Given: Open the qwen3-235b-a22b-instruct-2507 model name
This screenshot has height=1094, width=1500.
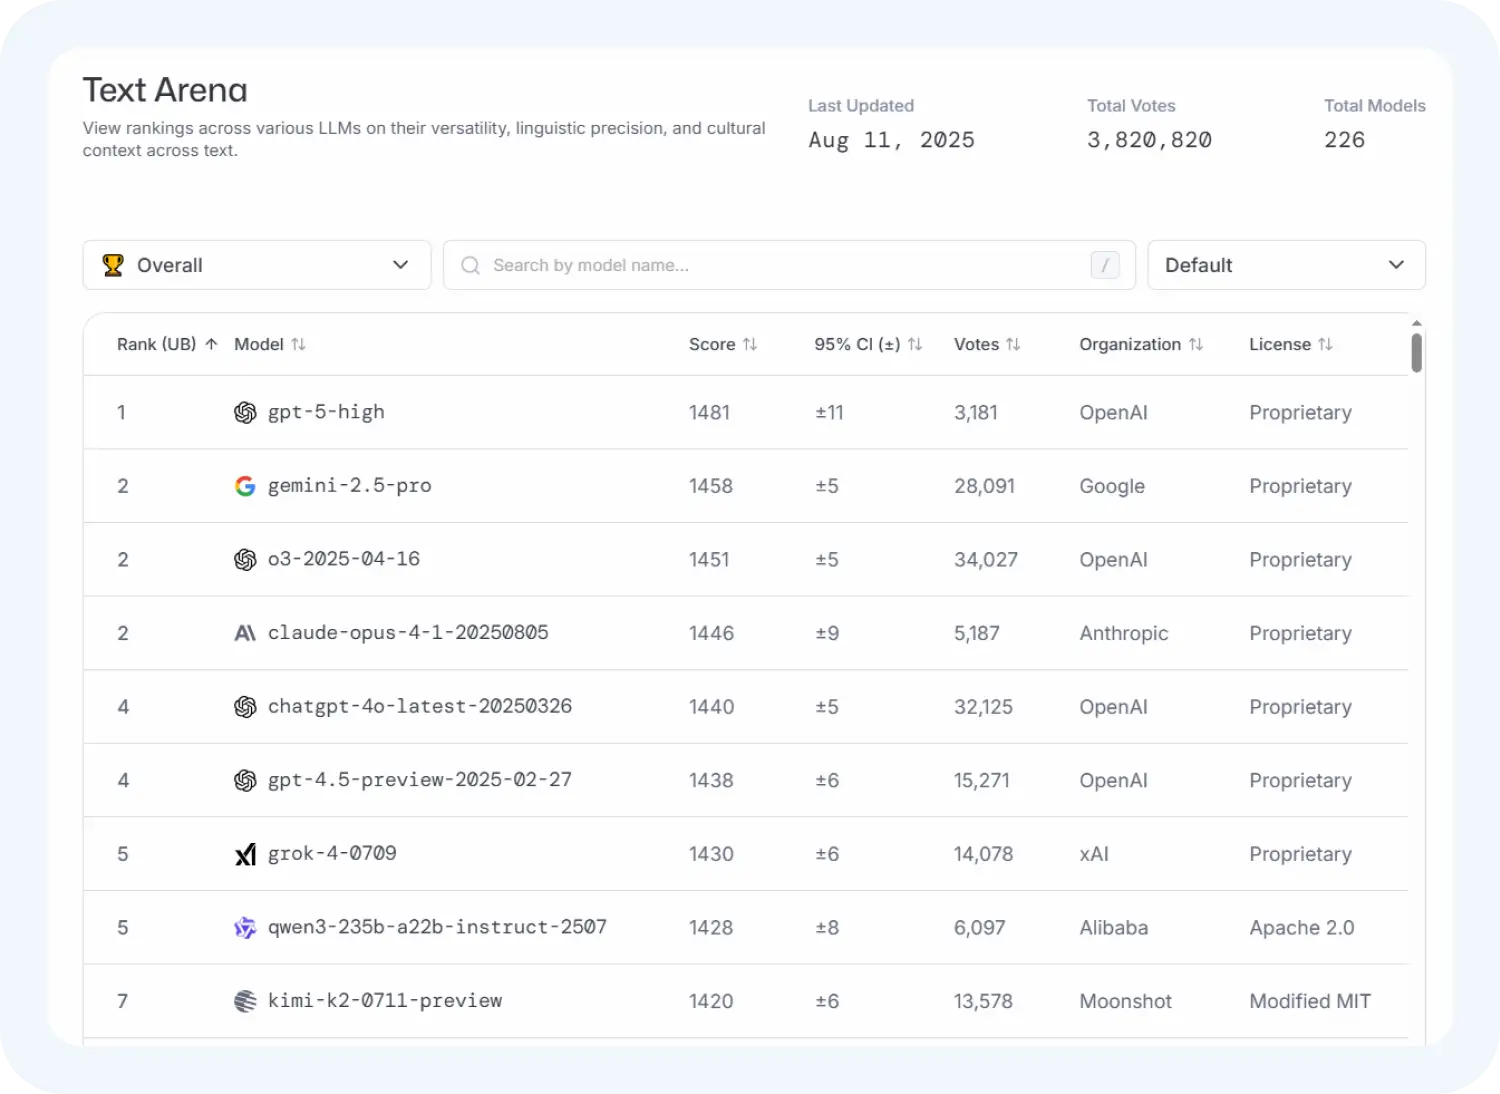Looking at the screenshot, I should [x=437, y=927].
